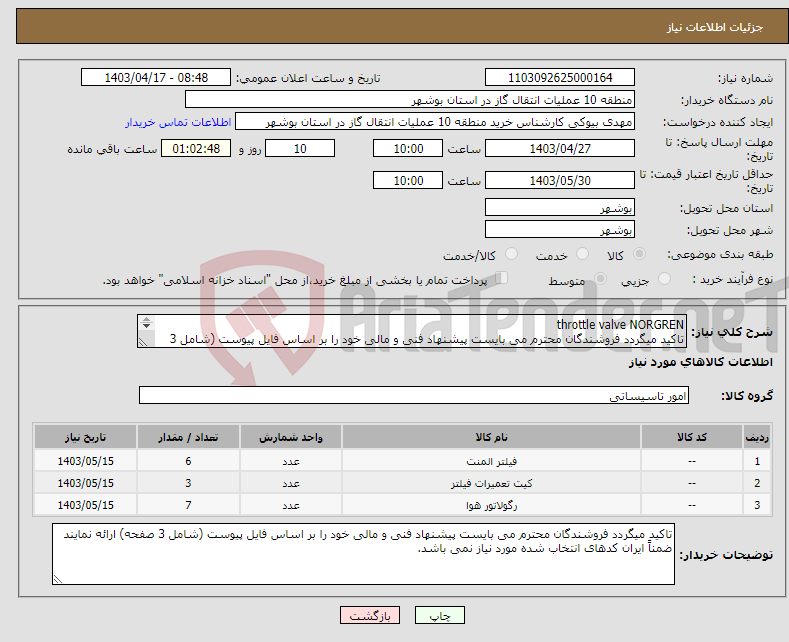Toggle the اسناد خزانه اسلامی payment checkbox
The image size is (789, 642).
(x=501, y=278)
